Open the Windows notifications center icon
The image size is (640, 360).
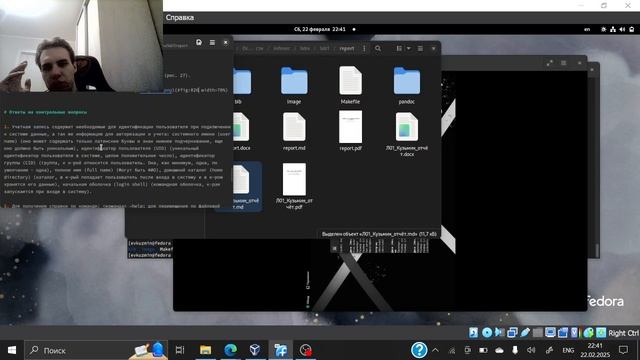(623, 350)
